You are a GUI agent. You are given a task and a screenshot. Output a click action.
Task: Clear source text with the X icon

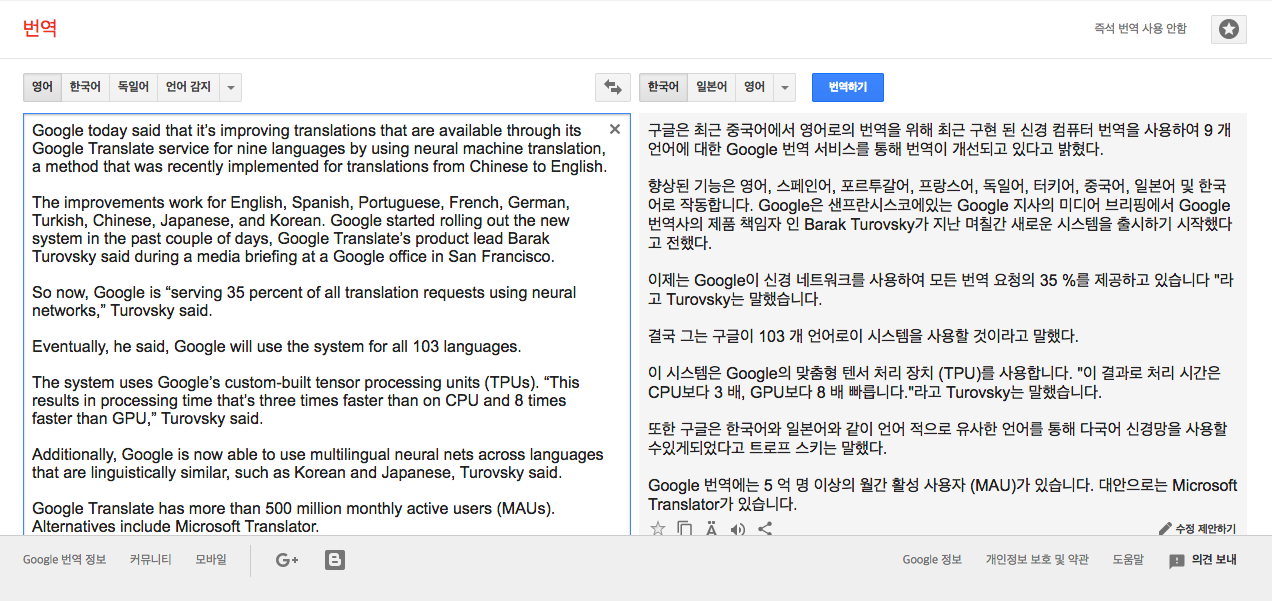click(615, 129)
